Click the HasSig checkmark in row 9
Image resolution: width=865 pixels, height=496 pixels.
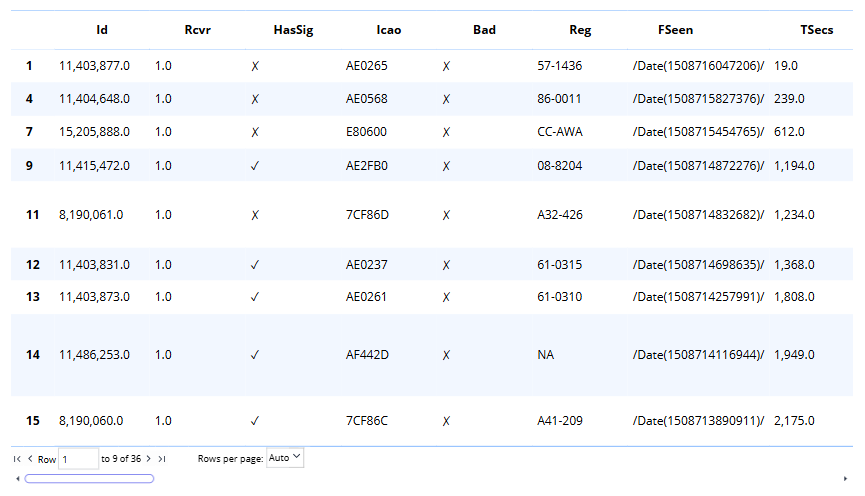tap(255, 166)
